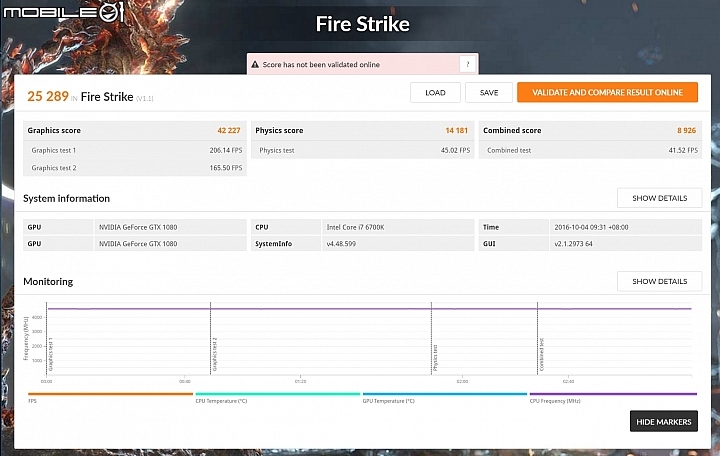The image size is (720, 456).
Task: Click the Time value 2016-10-04 09:31
Action: pos(591,227)
